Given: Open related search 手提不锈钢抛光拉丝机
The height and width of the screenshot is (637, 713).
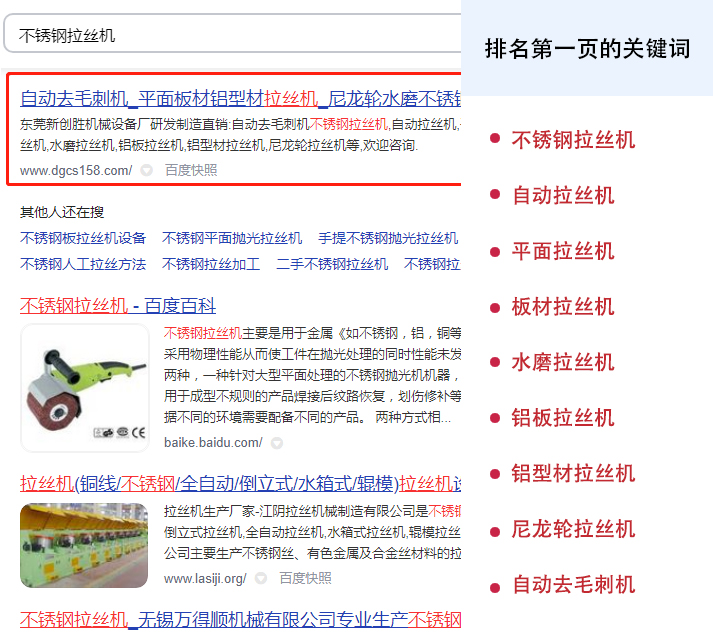Looking at the screenshot, I should [388, 238].
